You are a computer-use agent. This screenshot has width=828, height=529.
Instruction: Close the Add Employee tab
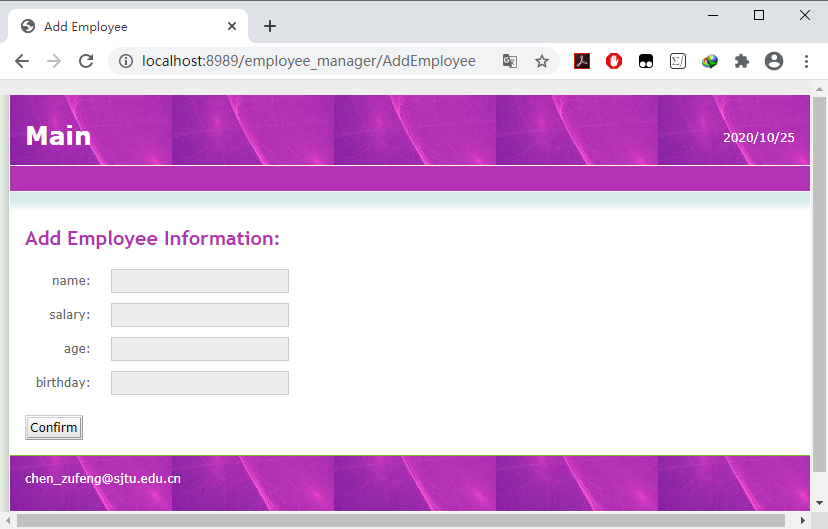[x=232, y=26]
